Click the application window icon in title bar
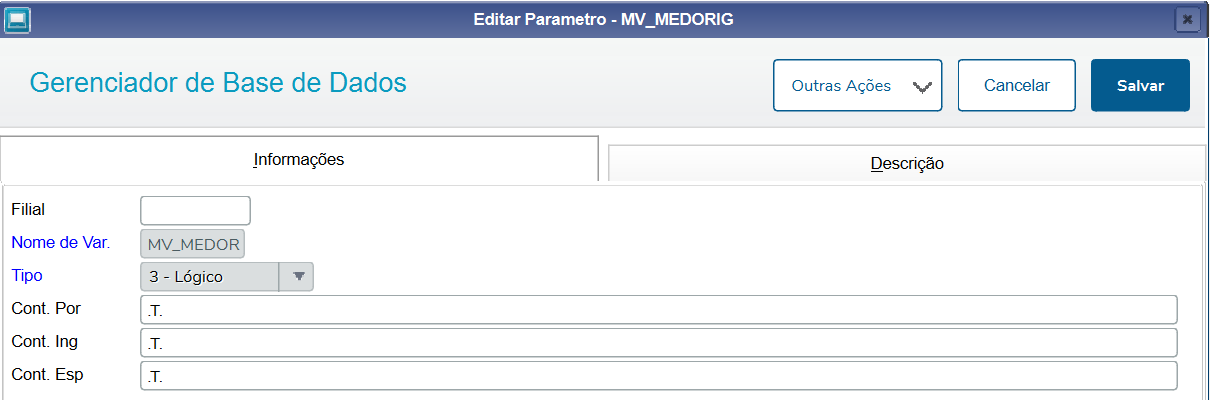 [x=18, y=19]
